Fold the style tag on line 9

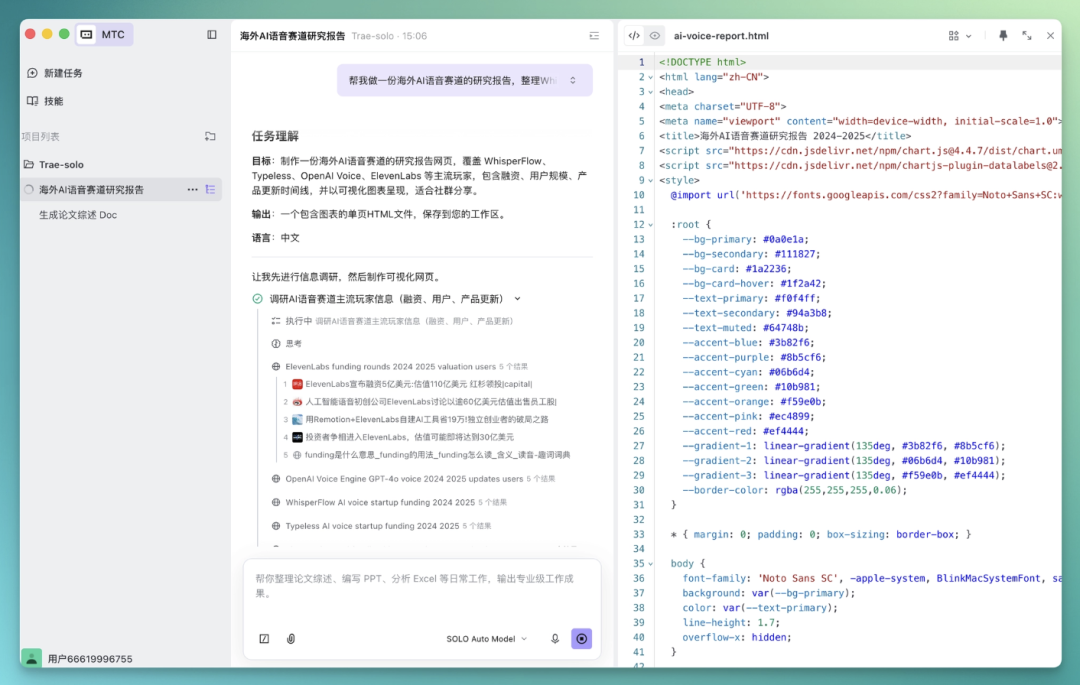(x=651, y=180)
